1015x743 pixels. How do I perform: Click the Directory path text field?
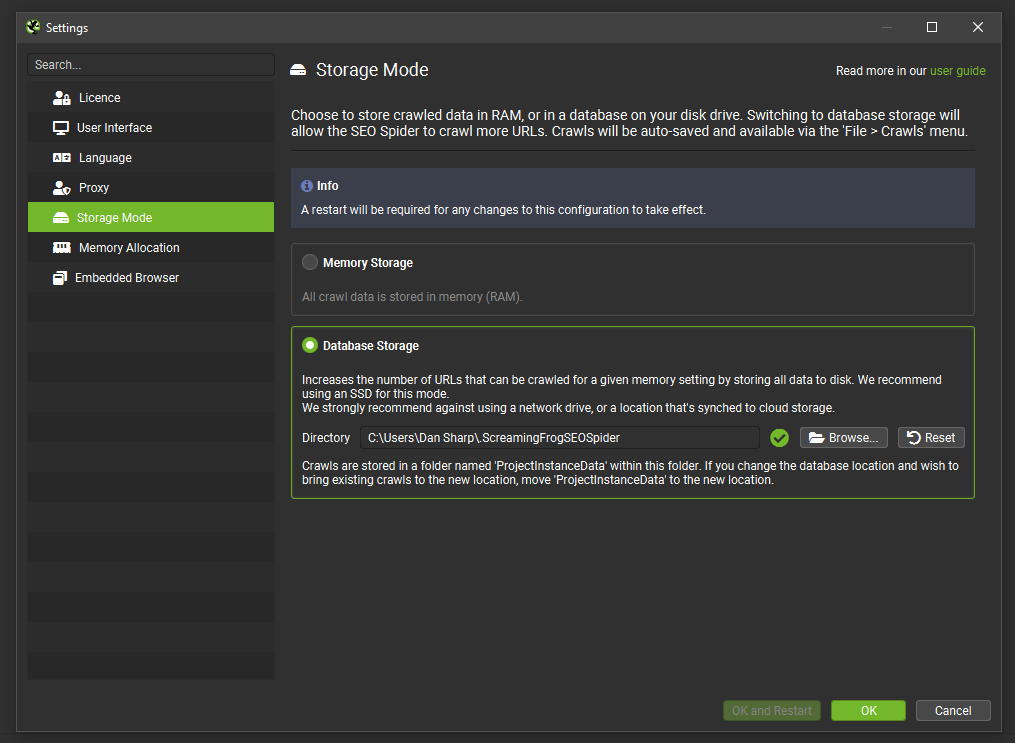tap(559, 438)
